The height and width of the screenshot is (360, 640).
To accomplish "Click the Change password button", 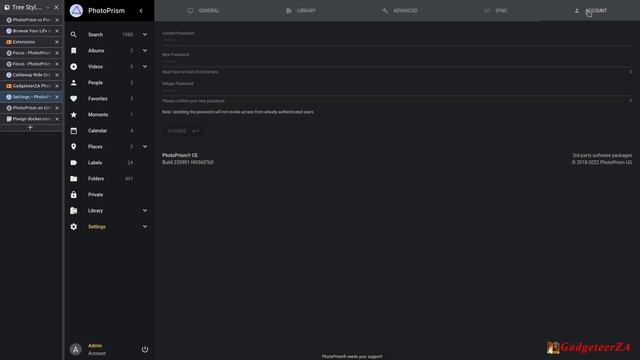I will point(183,131).
